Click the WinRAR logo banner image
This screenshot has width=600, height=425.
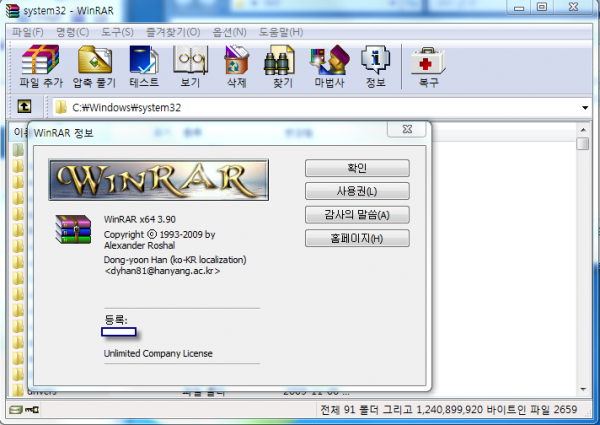point(158,180)
